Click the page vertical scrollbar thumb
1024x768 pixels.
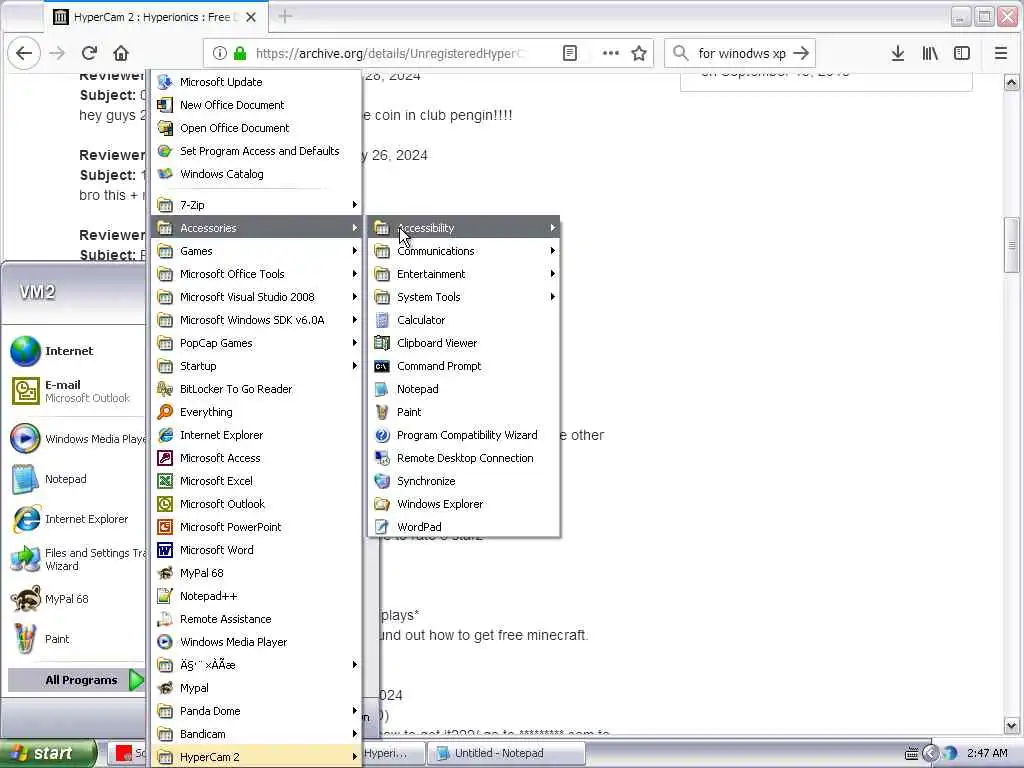(1012, 245)
